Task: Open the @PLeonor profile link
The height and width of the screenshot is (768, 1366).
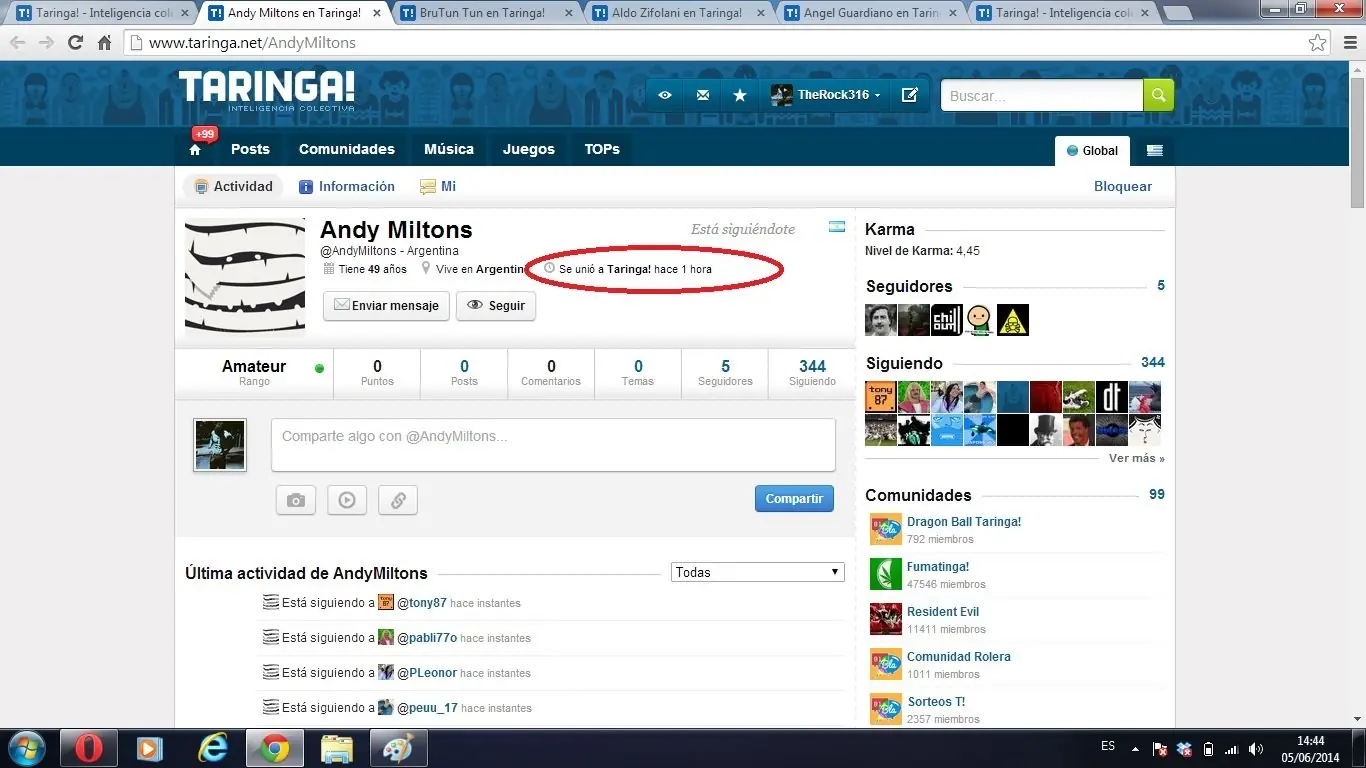Action: [x=427, y=673]
